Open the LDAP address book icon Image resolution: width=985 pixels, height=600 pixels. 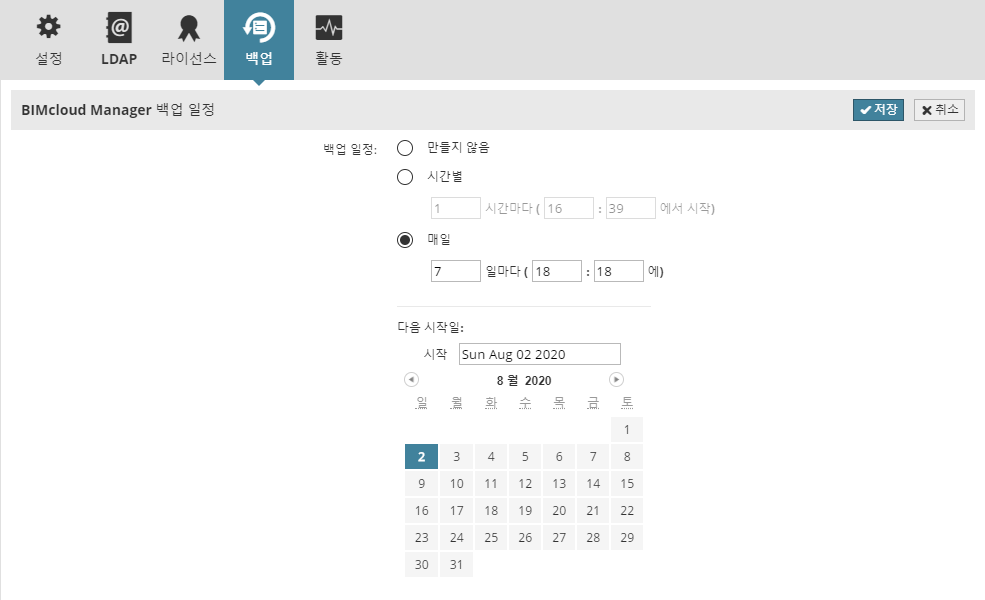119,28
